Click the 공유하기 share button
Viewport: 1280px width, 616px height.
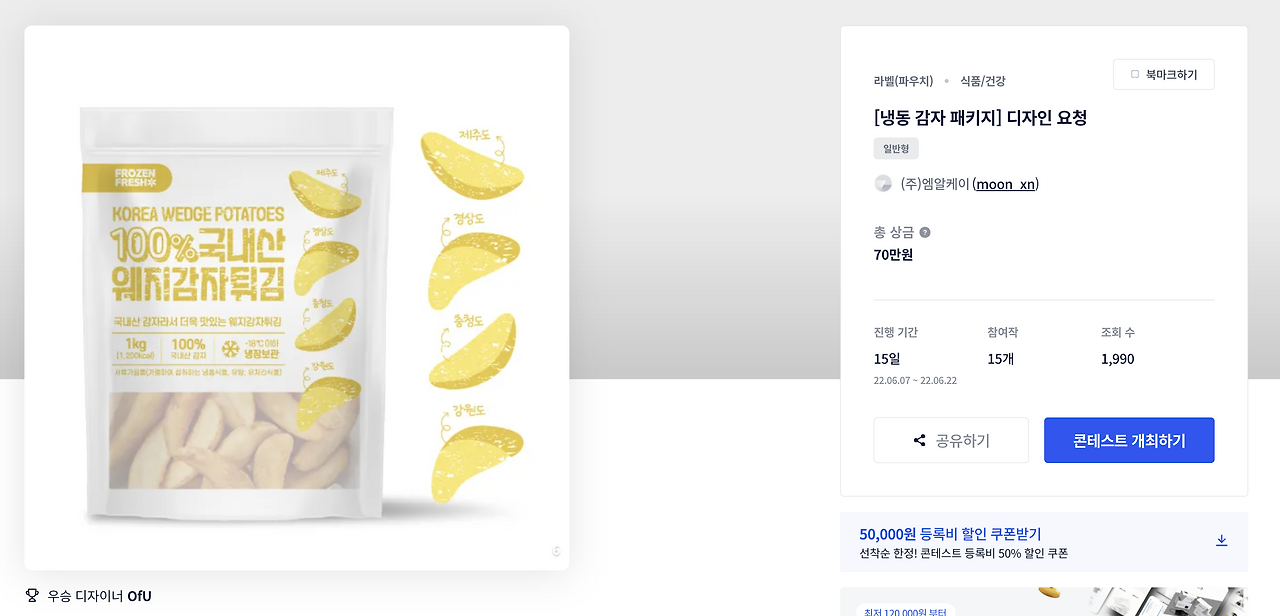[951, 440]
